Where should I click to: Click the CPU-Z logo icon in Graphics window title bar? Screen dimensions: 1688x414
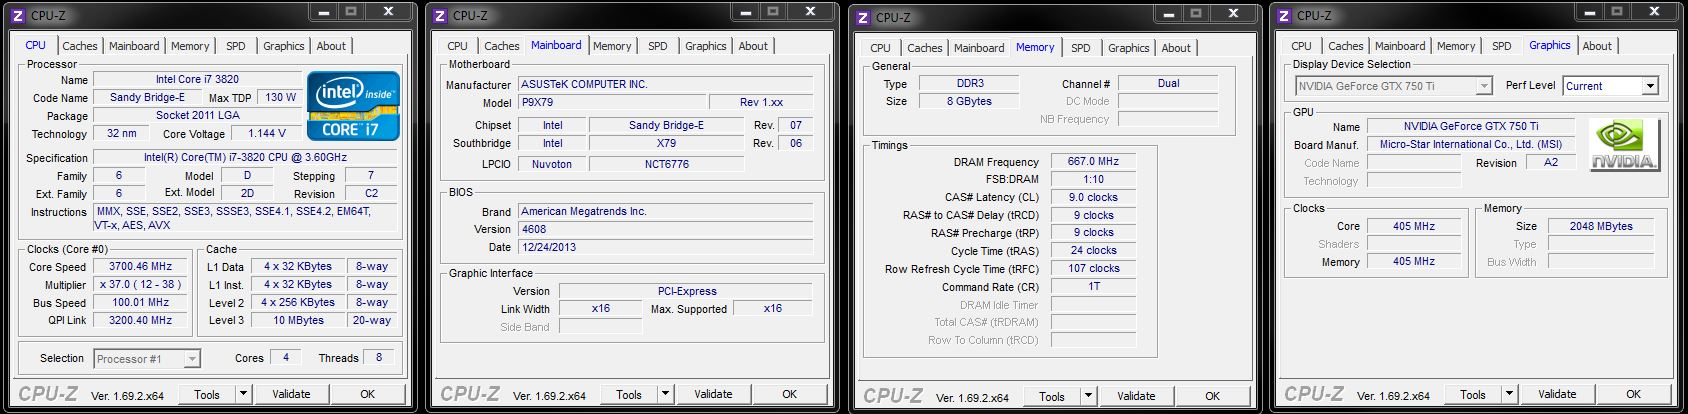click(1283, 15)
